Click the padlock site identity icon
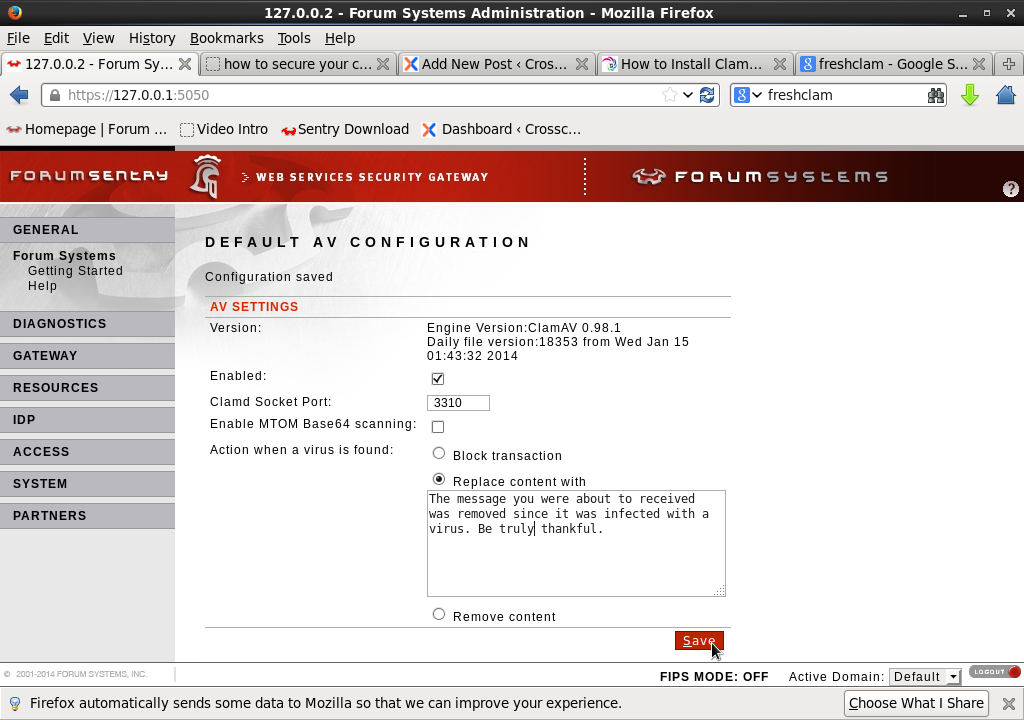 point(55,95)
